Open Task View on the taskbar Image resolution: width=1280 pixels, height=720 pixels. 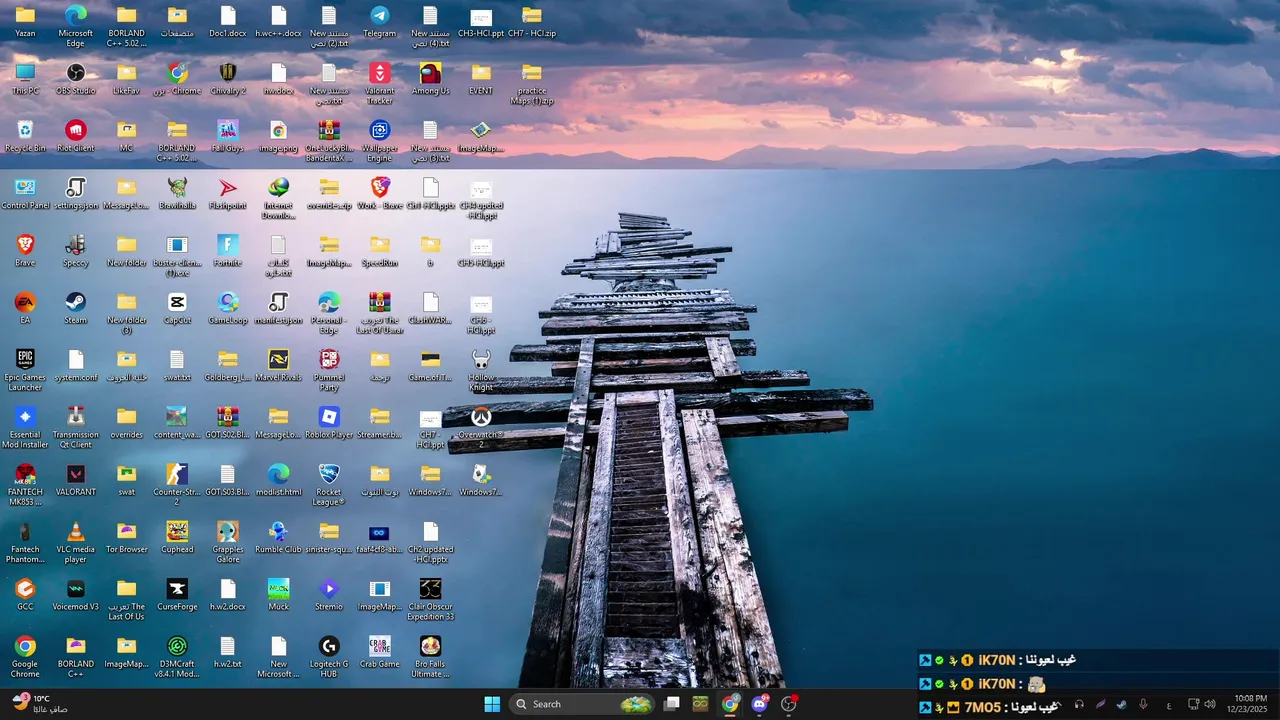(x=672, y=704)
